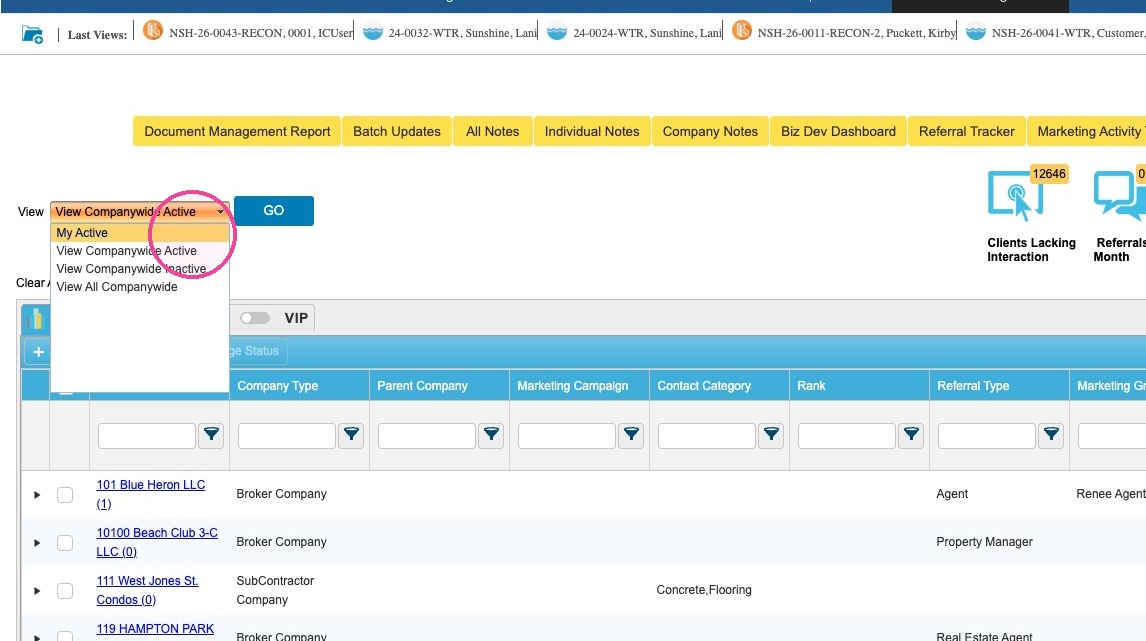Screen dimensions: 1146x641
Task: Select My Active in the View list
Action: point(140,232)
